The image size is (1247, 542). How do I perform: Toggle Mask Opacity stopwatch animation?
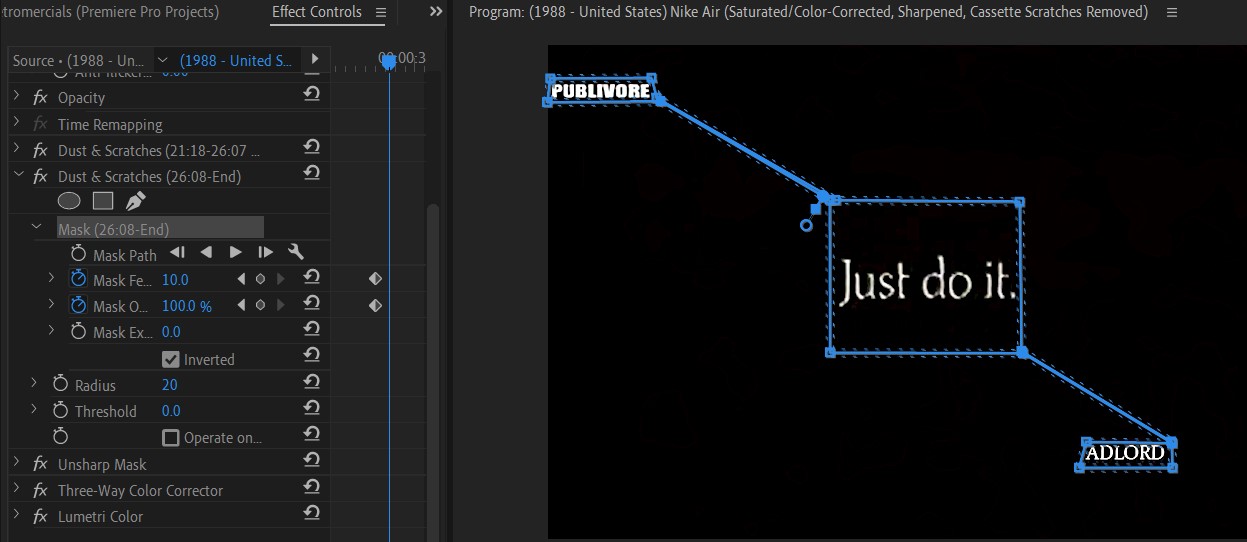79,305
